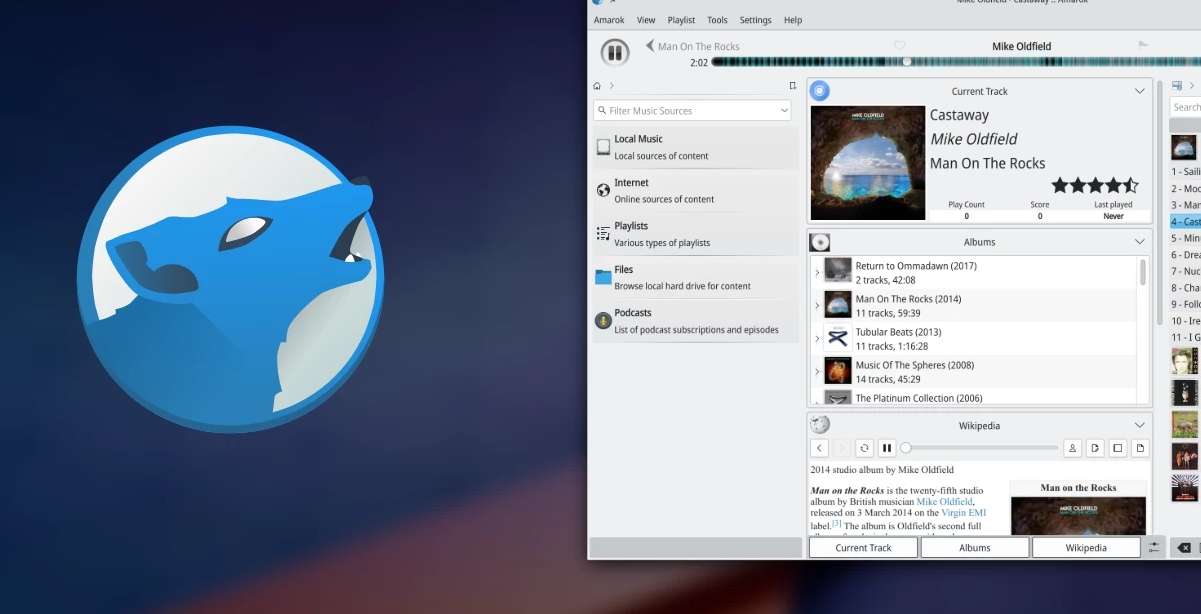This screenshot has width=1201, height=614.
Task: Expand Man On The Rocks (2014) album
Action: (817, 305)
